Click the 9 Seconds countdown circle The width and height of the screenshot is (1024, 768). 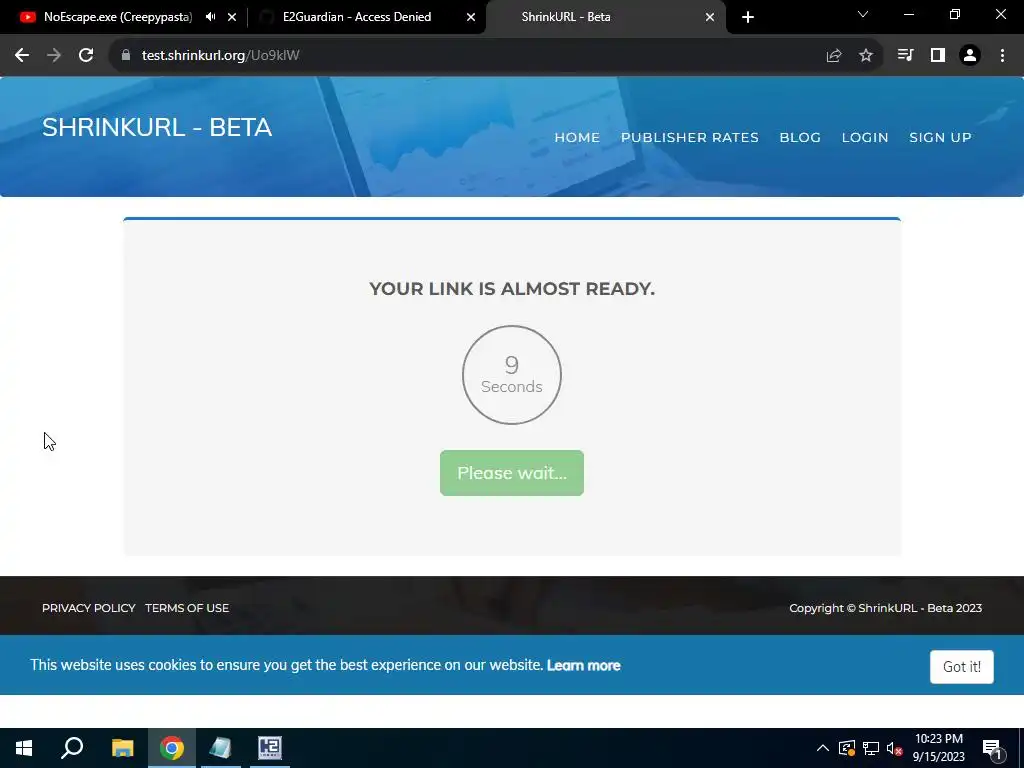coord(512,375)
